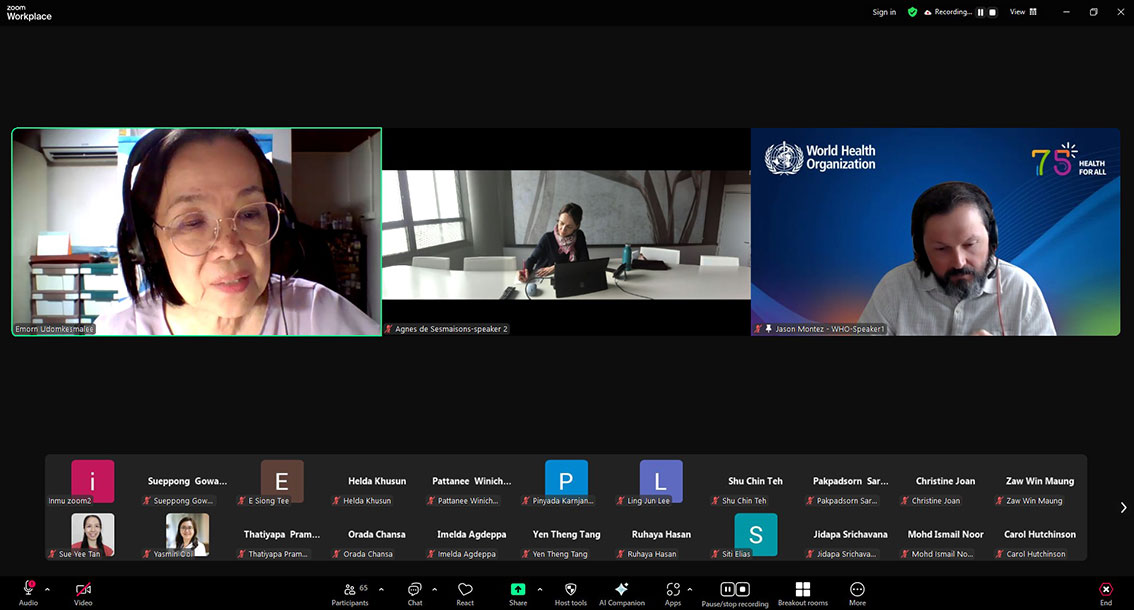This screenshot has width=1134, height=610.
Task: Click the End meeting button
Action: click(1105, 592)
